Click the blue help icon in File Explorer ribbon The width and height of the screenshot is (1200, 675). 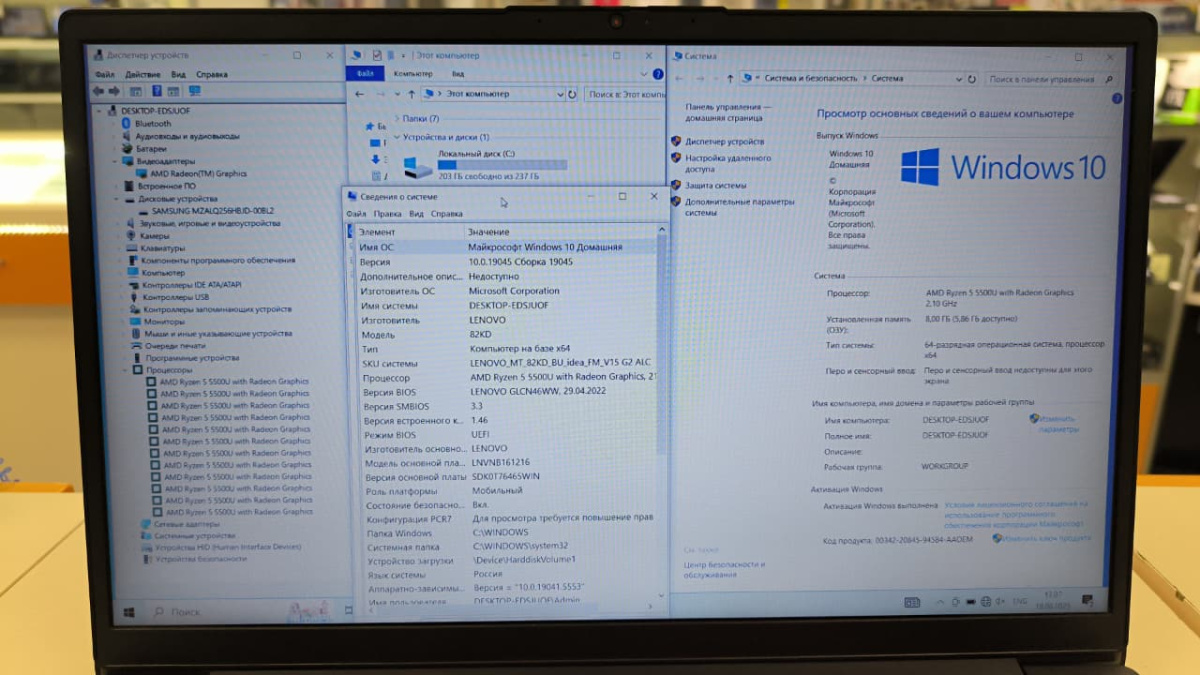[657, 74]
